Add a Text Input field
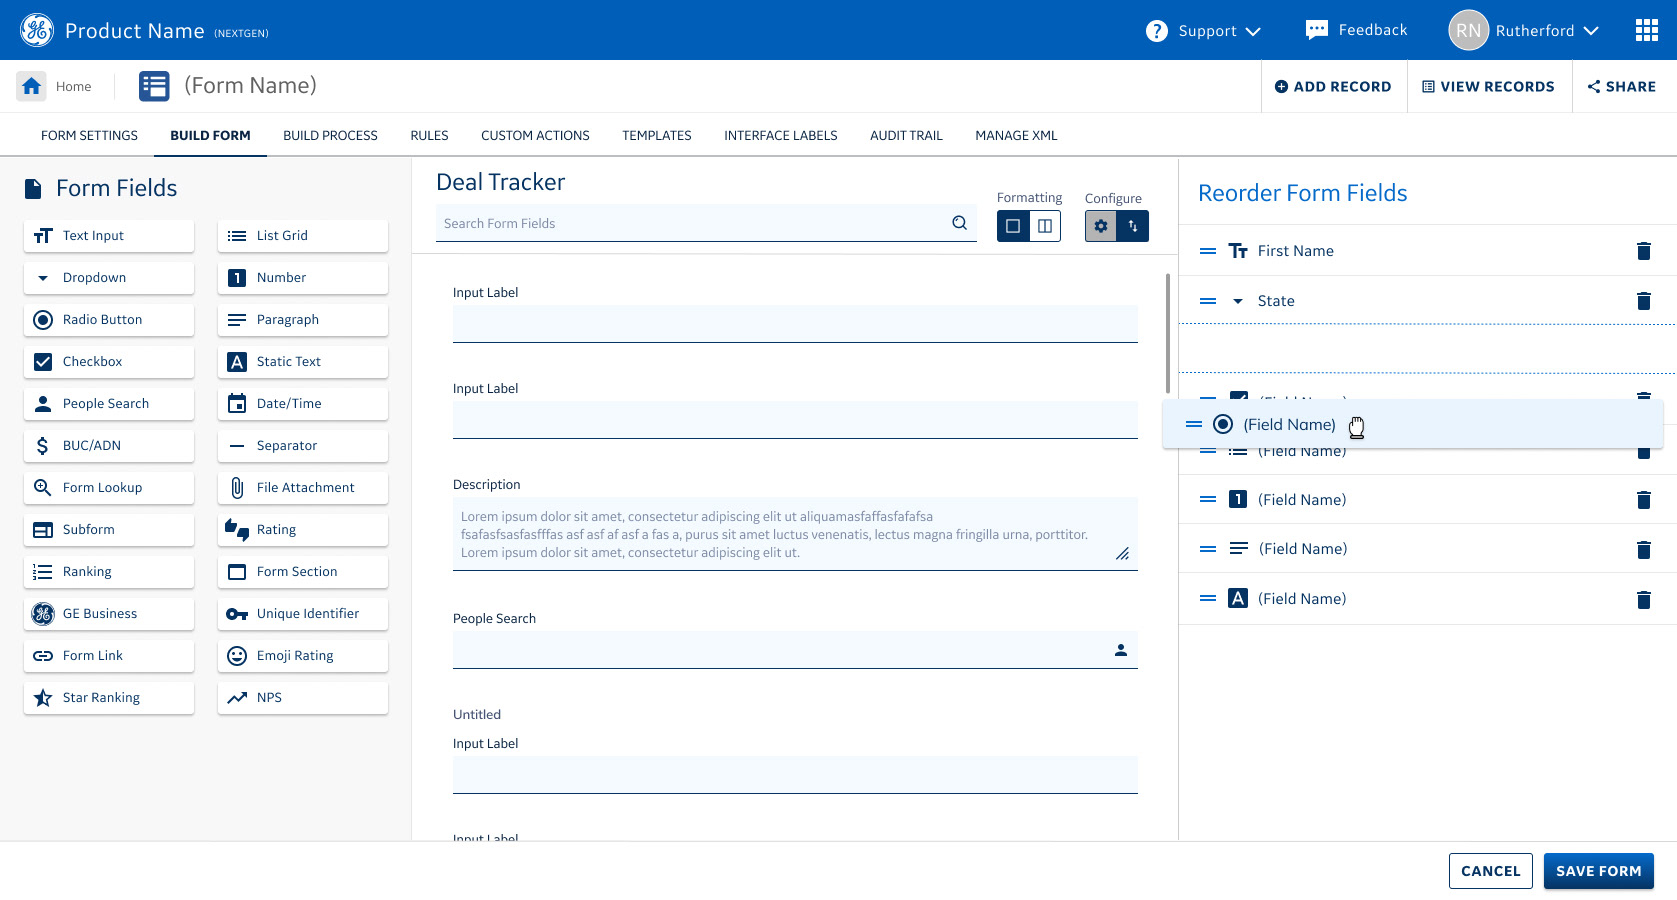The width and height of the screenshot is (1677, 900). tap(109, 236)
